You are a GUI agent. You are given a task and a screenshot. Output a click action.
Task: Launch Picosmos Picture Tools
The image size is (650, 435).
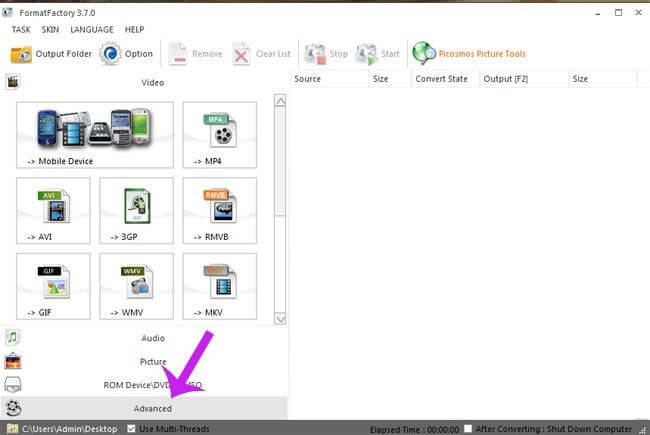(x=424, y=54)
